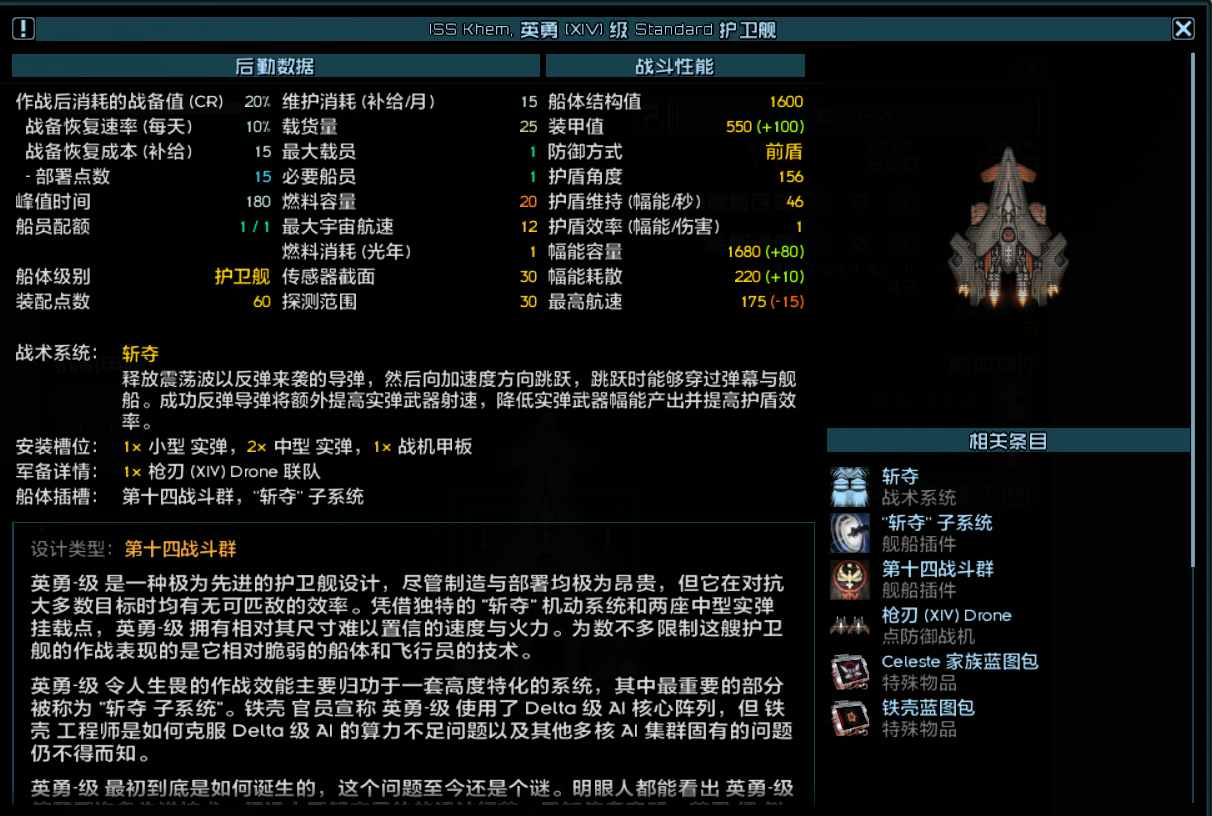Click the 220 (+10) flux dissipation value

coord(769,277)
